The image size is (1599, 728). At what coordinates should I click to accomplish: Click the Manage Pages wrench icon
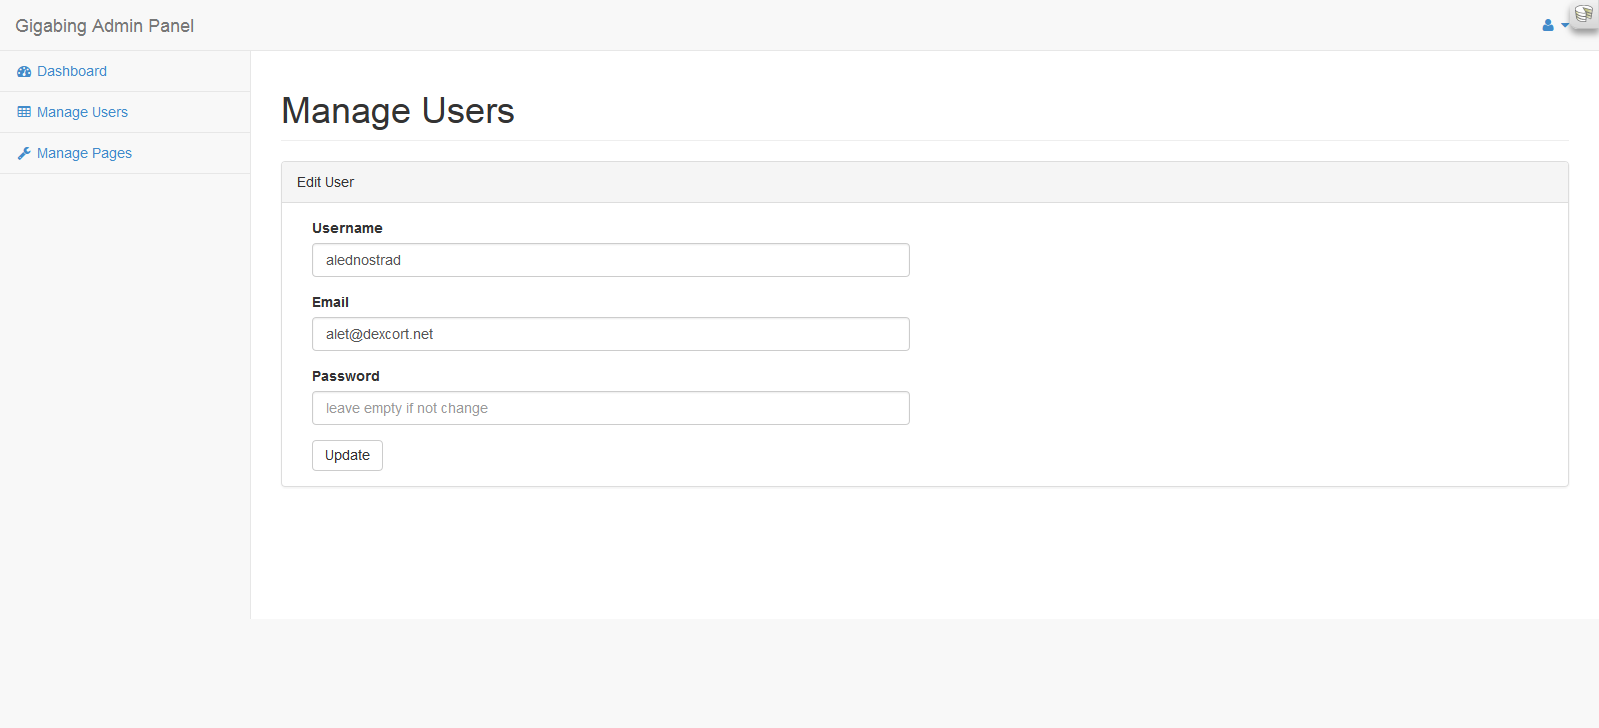(24, 153)
